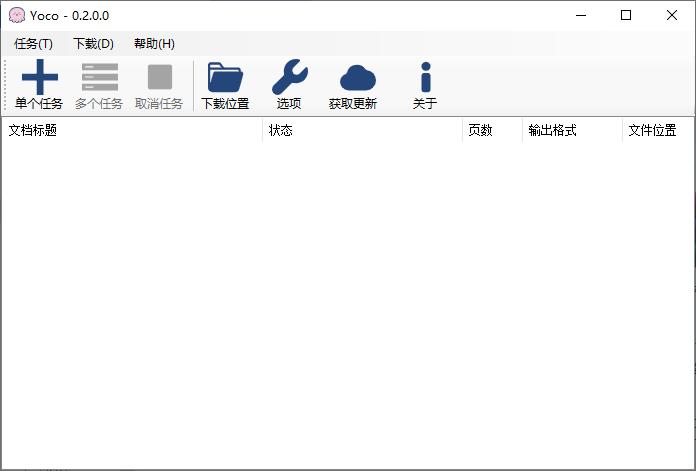This screenshot has width=696, height=471.
Task: Click the empty task list area
Action: pos(347,300)
